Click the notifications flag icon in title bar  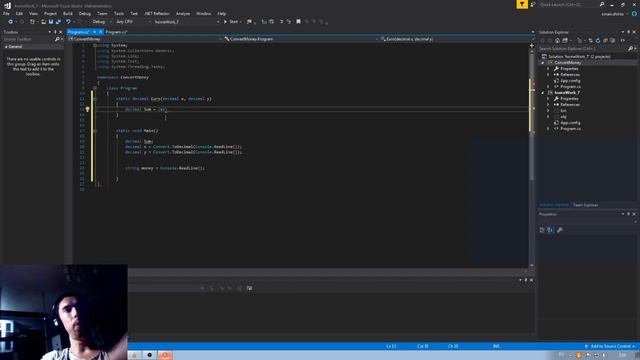pyautogui.click(x=522, y=4)
